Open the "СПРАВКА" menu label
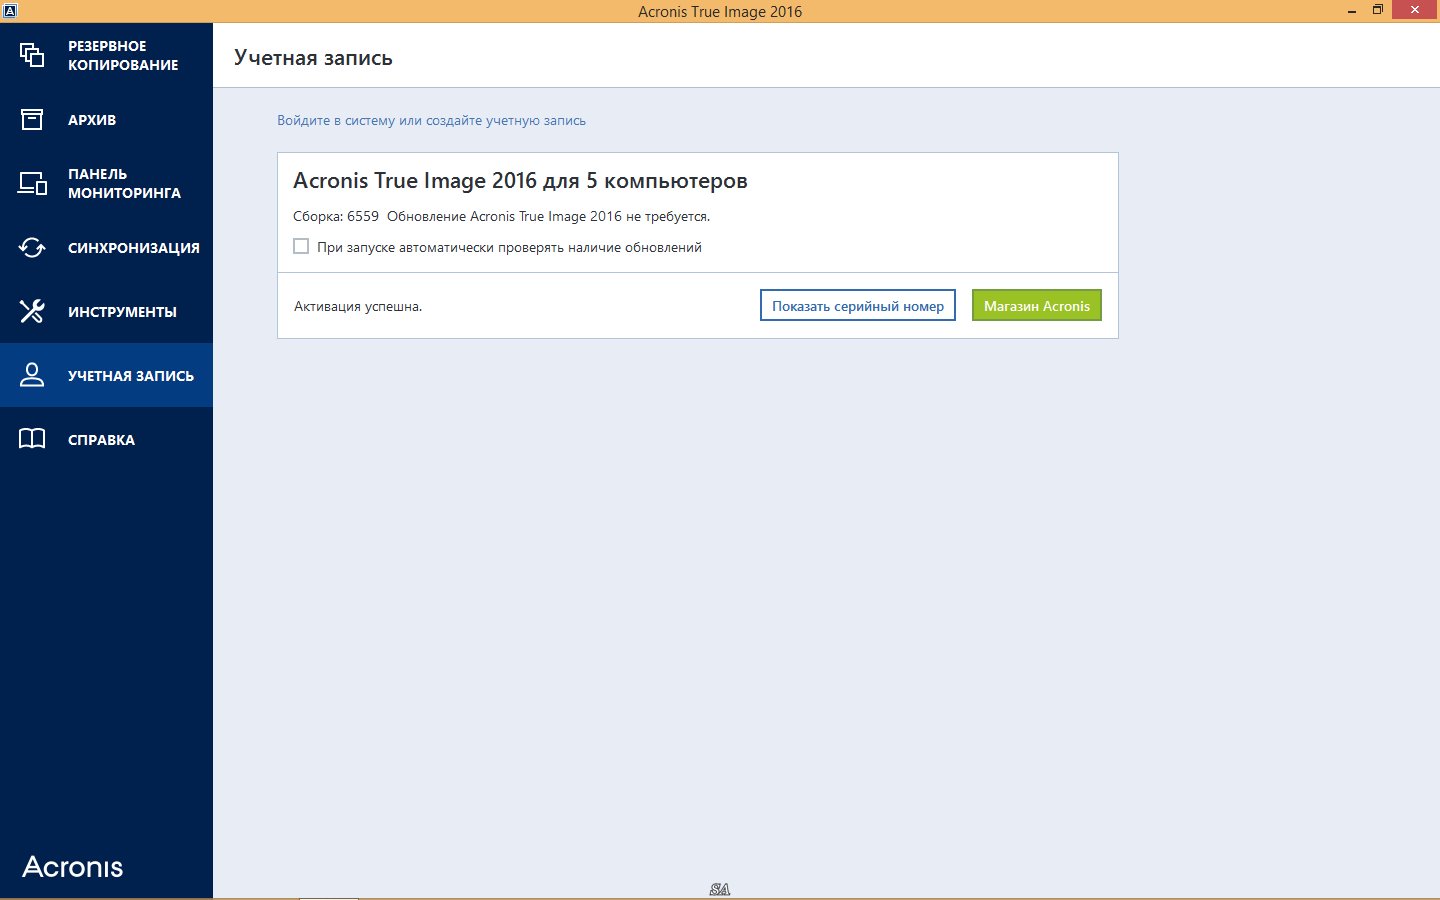Viewport: 1440px width, 900px height. (101, 440)
